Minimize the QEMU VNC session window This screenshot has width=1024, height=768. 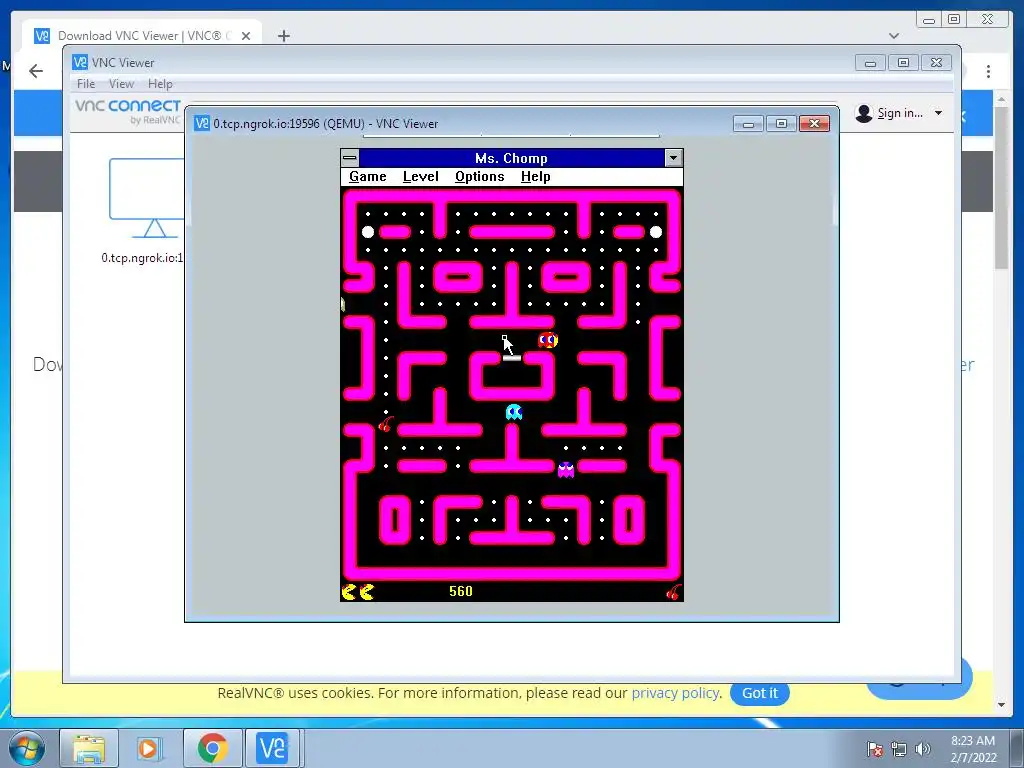[x=748, y=124]
